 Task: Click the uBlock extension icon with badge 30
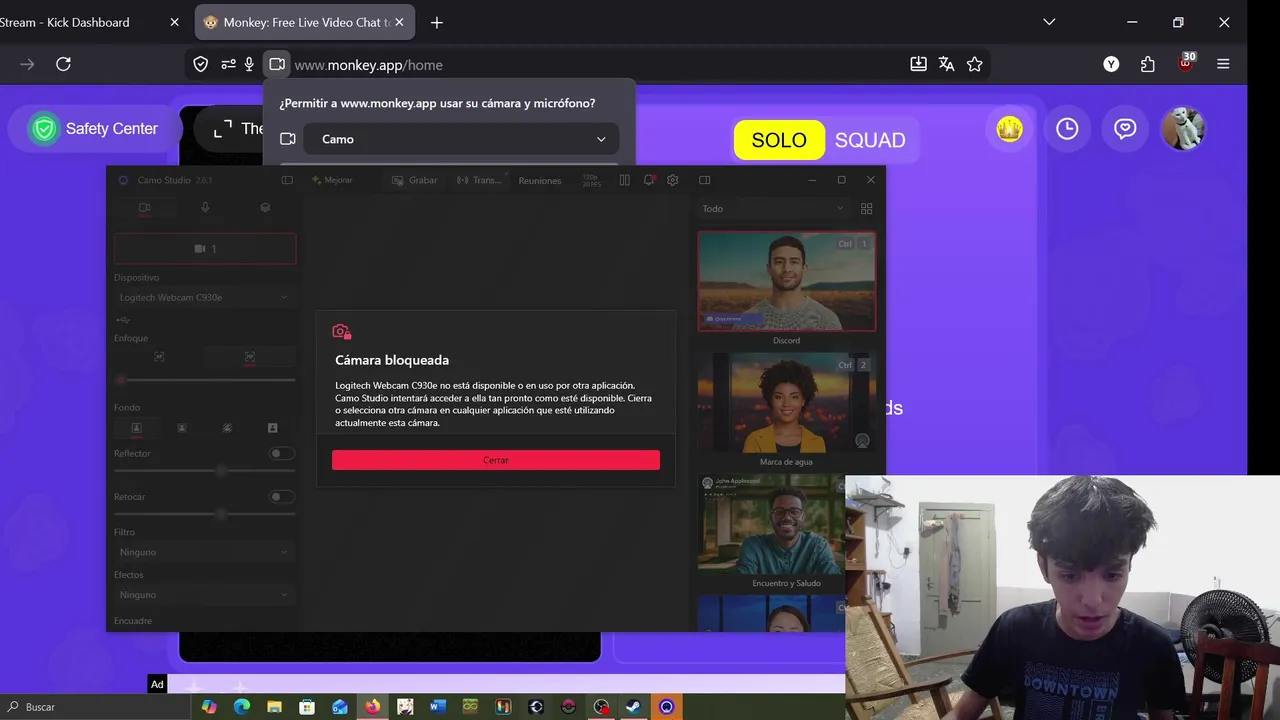click(x=1186, y=62)
